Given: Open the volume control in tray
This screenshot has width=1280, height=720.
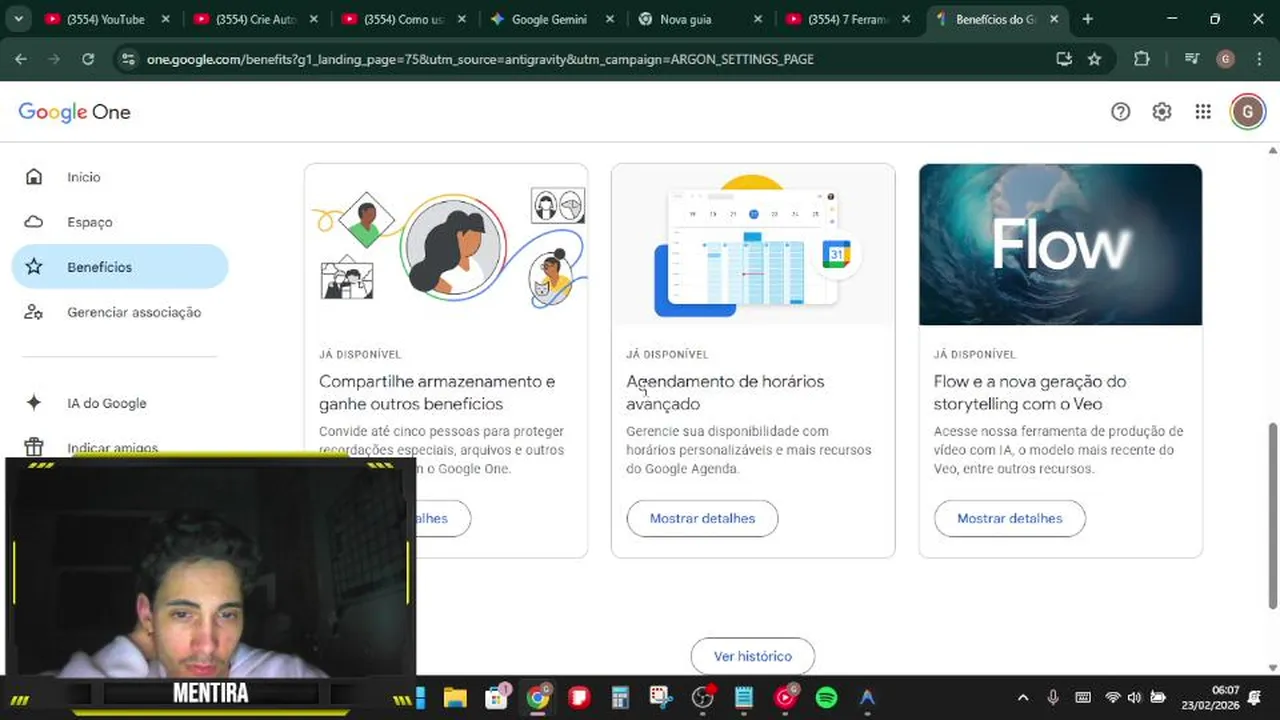Looking at the screenshot, I should 1134,697.
